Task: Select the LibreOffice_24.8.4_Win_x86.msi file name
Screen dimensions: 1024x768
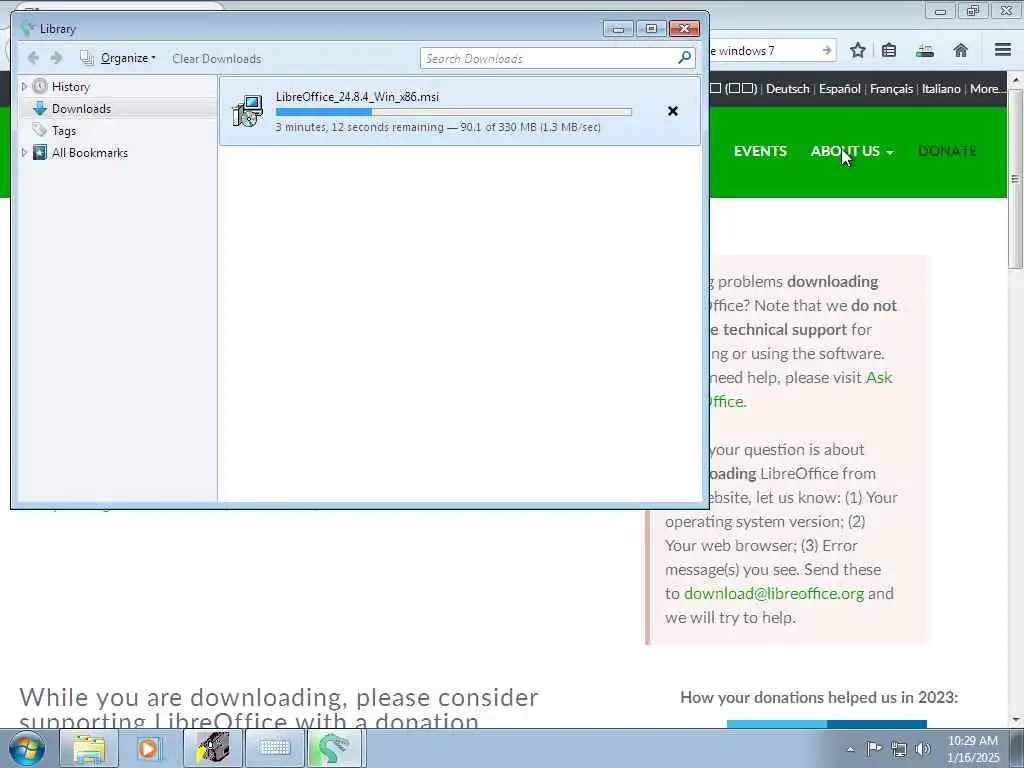Action: click(x=357, y=97)
